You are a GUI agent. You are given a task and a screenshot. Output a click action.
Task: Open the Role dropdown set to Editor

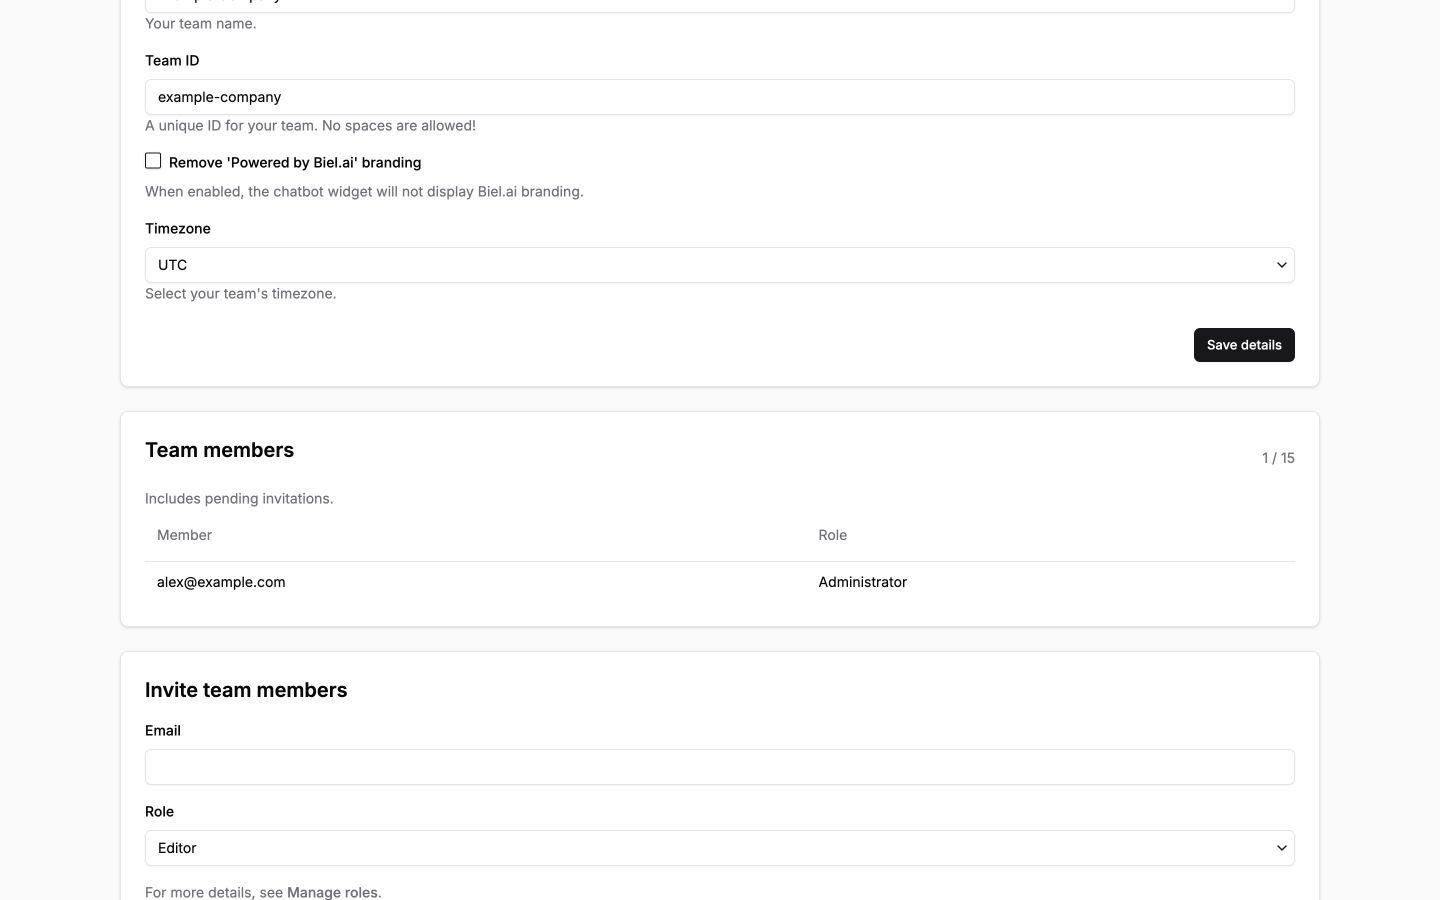pyautogui.click(x=720, y=848)
